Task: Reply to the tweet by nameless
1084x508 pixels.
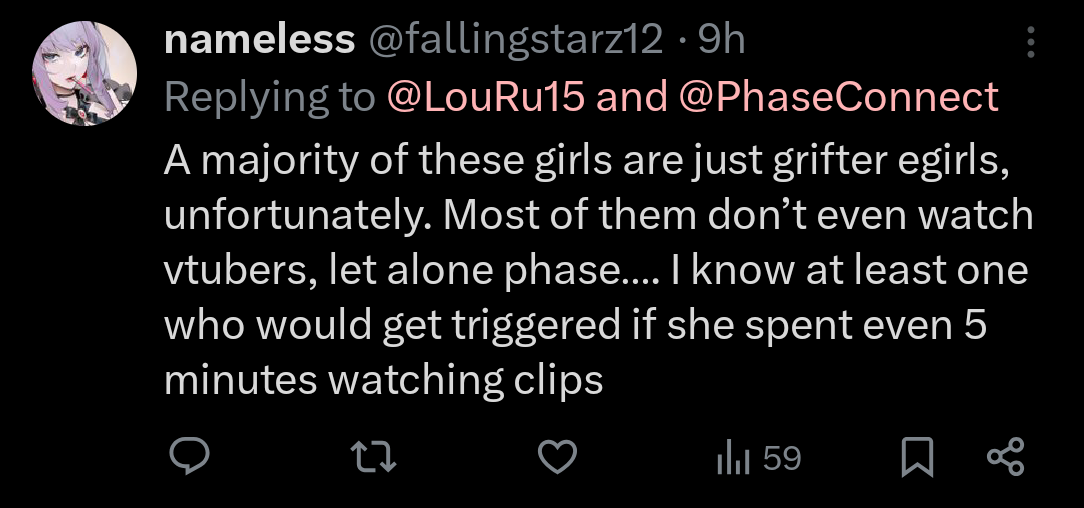Action: coord(189,457)
